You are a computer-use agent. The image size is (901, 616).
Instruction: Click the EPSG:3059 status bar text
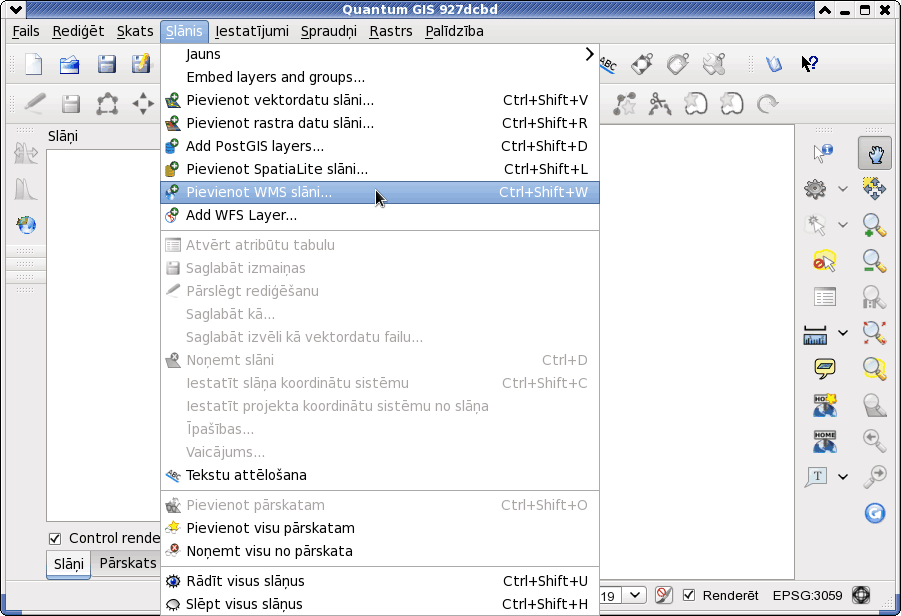click(x=807, y=595)
